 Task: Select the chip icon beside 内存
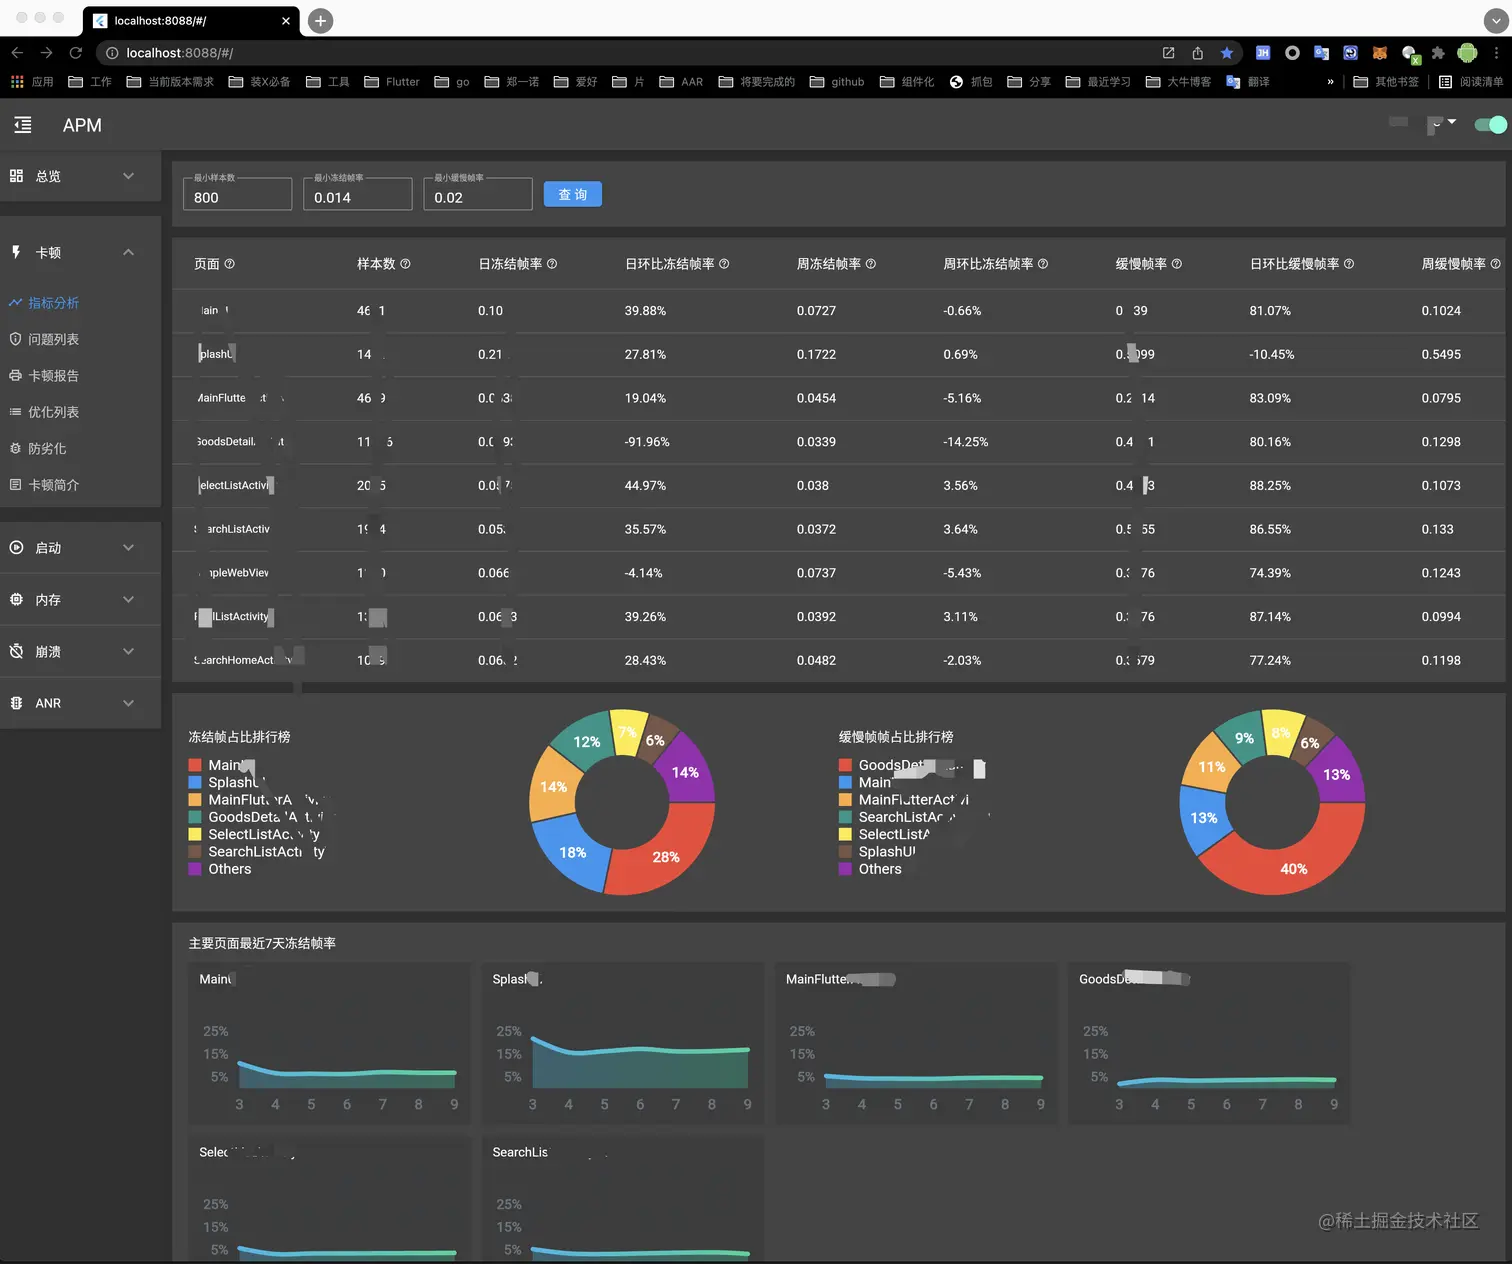[x=16, y=599]
